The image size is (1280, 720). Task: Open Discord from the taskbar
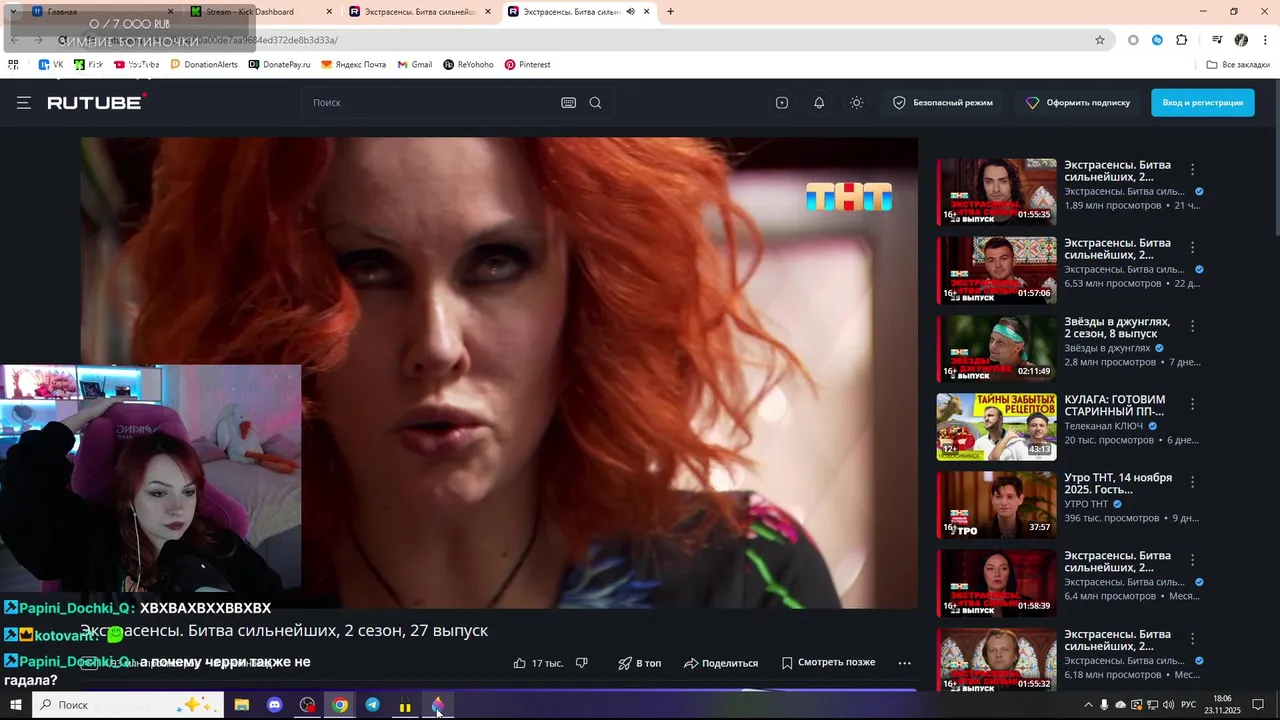(x=275, y=705)
